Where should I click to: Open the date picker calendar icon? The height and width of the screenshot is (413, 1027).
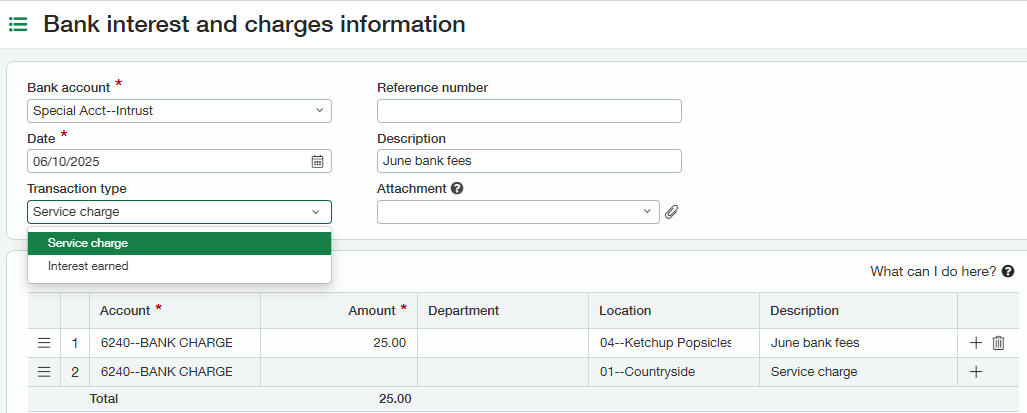click(317, 161)
